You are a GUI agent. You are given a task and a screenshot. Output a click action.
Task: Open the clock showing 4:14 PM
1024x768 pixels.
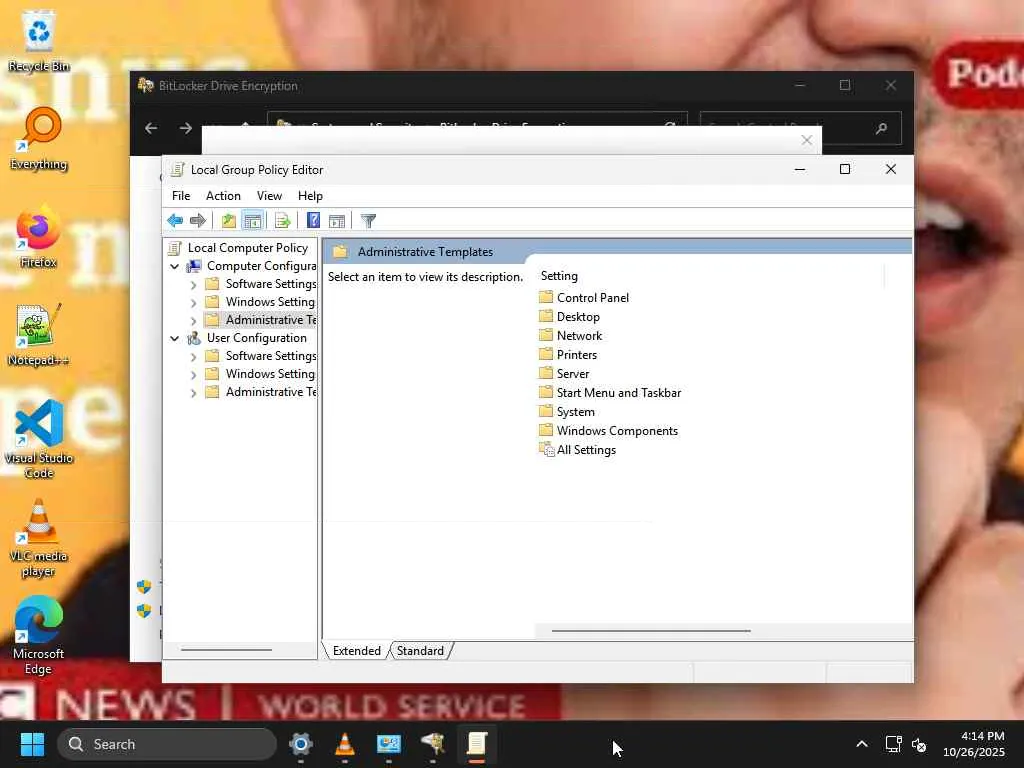coord(974,744)
